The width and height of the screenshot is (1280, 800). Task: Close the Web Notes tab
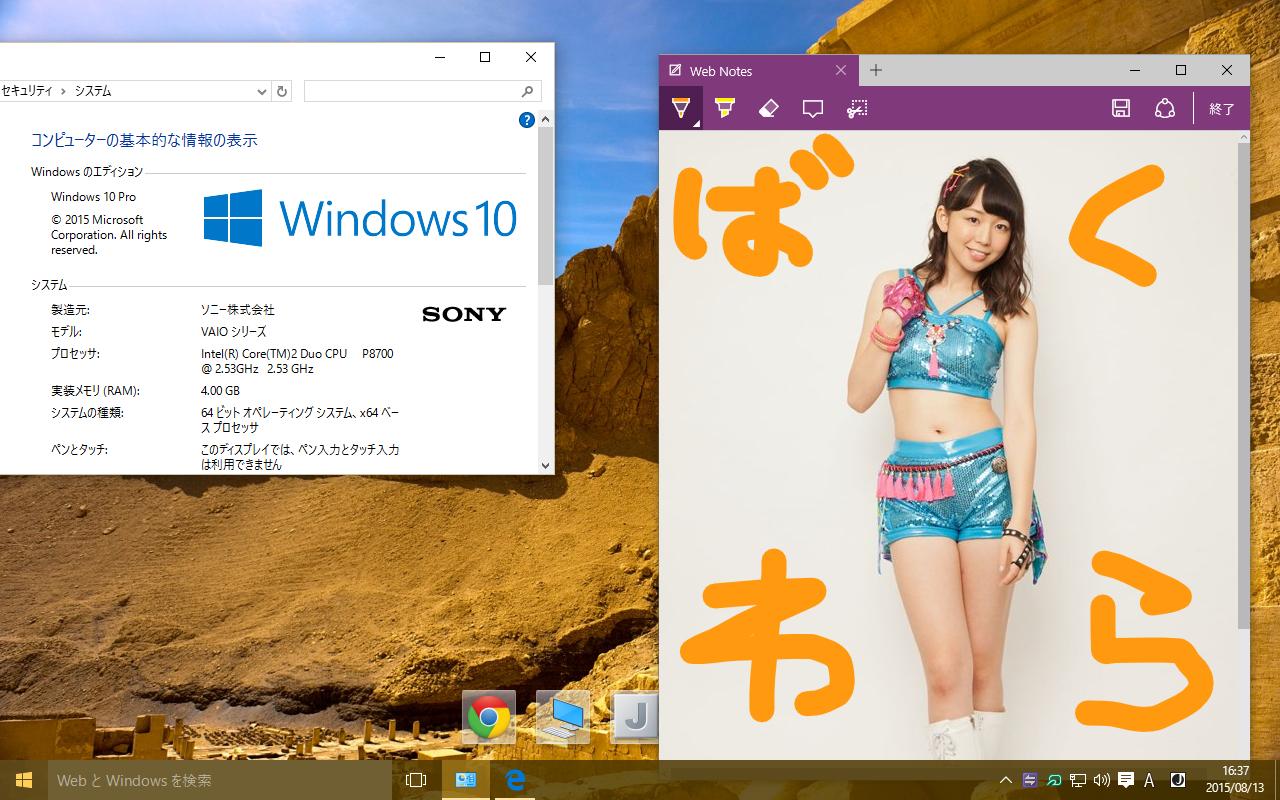[840, 70]
